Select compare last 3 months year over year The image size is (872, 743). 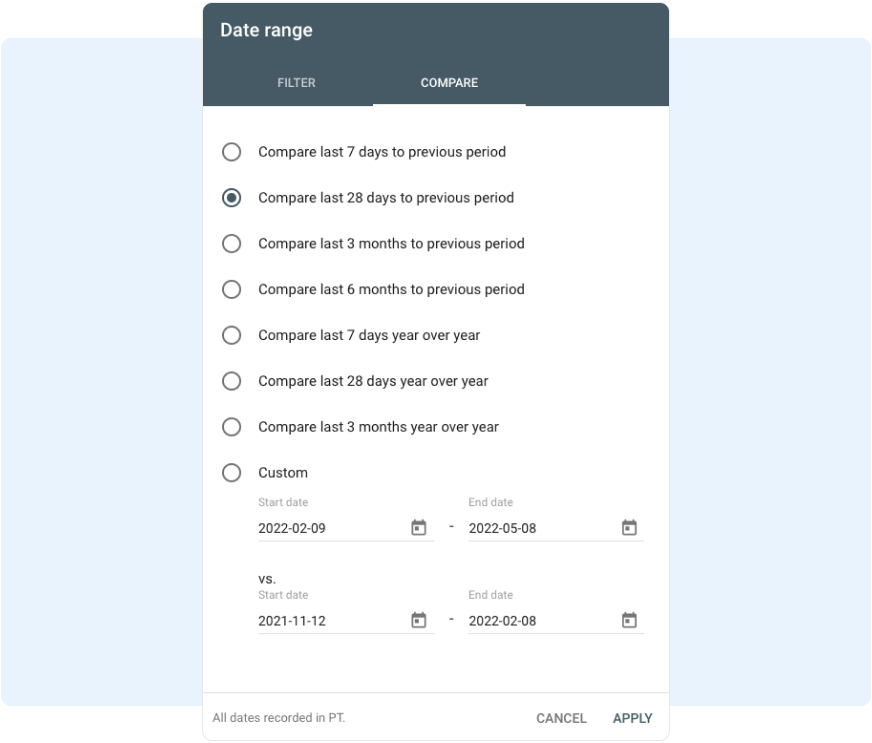(x=232, y=426)
